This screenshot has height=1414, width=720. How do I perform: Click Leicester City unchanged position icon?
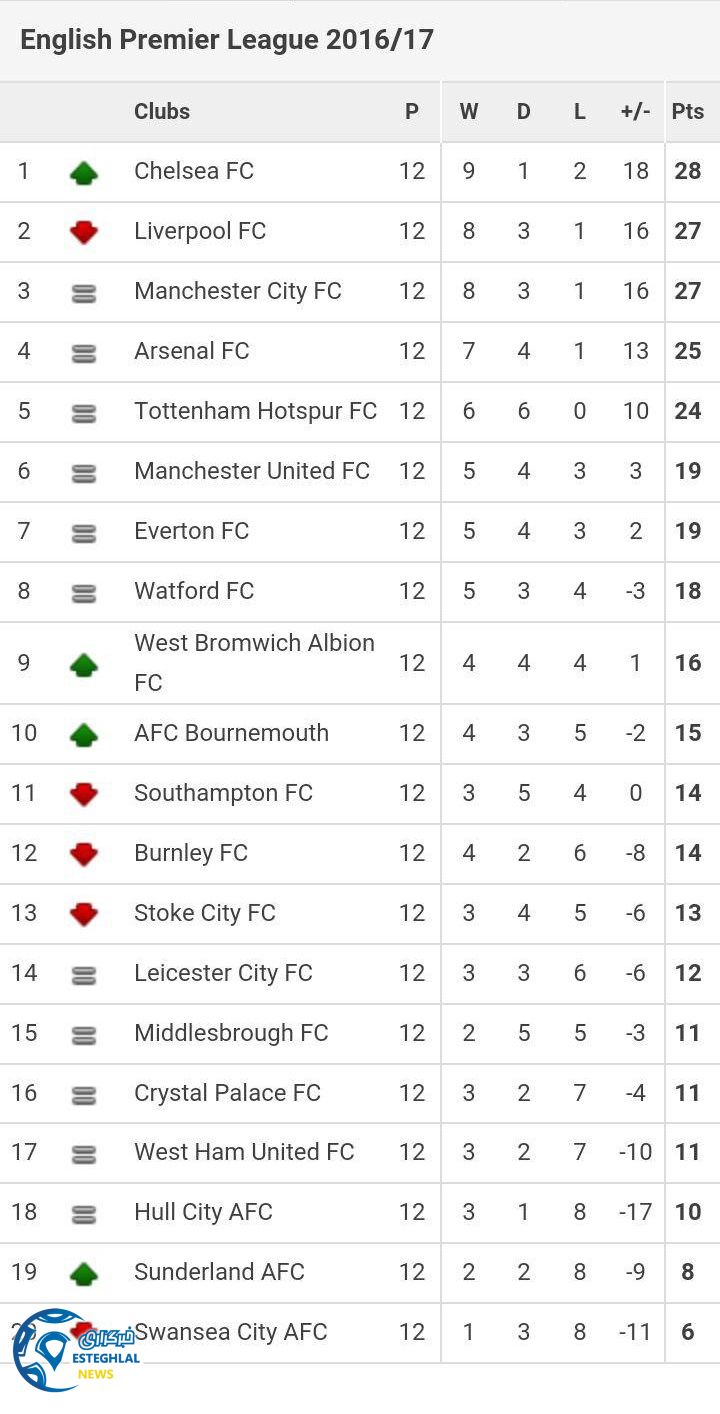coord(84,975)
